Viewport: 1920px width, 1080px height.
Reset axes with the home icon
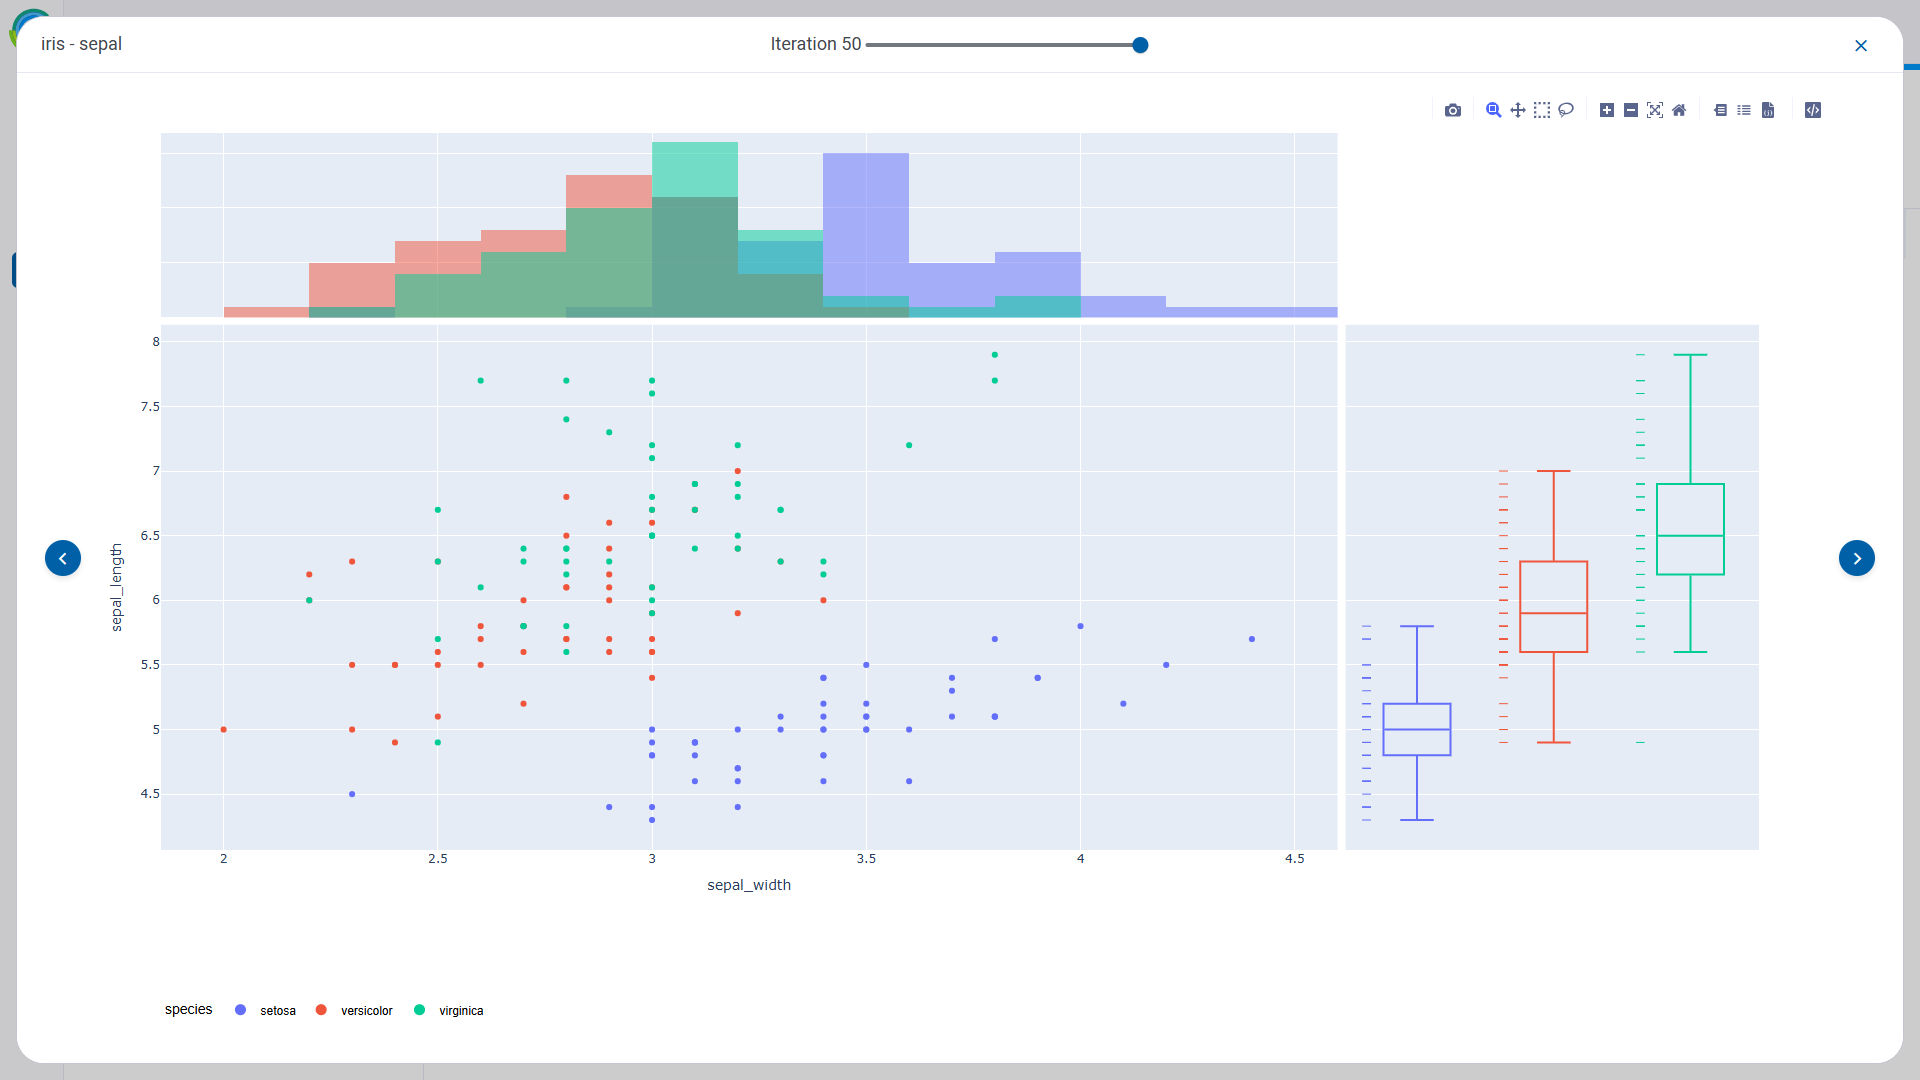point(1680,110)
